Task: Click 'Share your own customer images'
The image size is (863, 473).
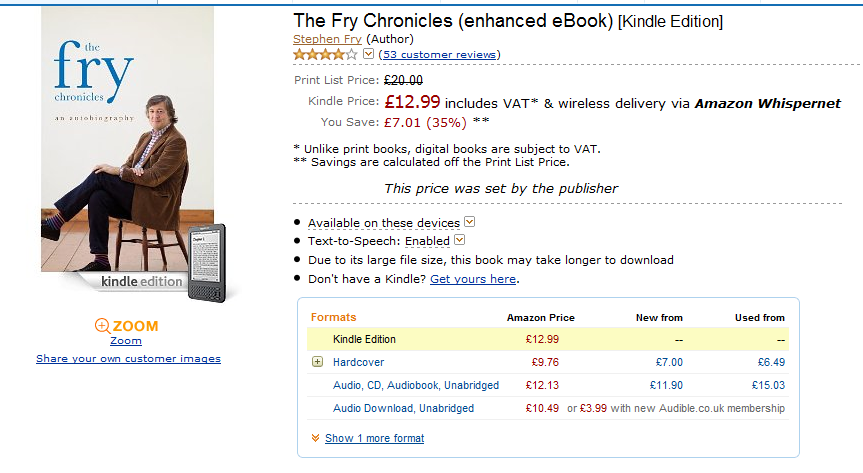Action: click(128, 358)
